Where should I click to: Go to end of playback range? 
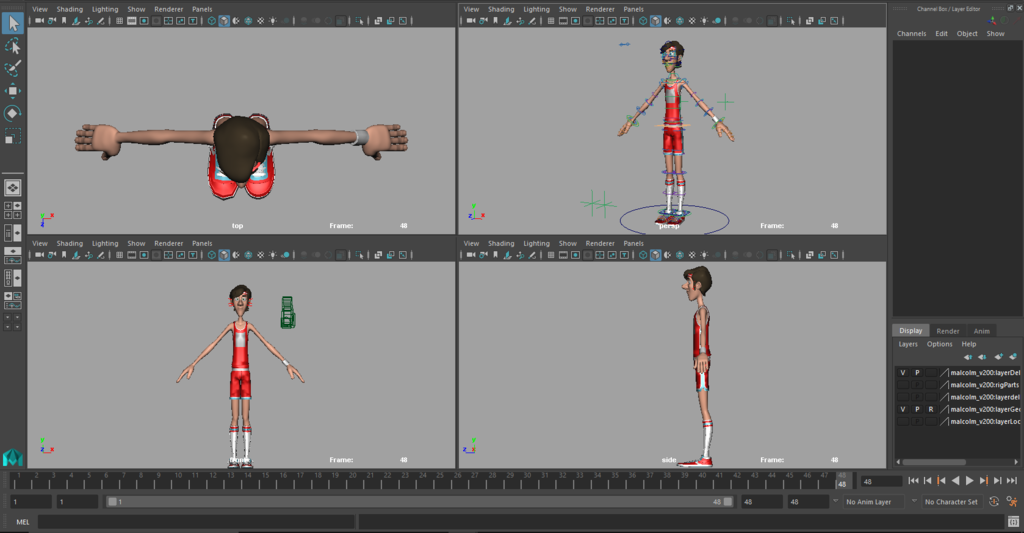[1012, 481]
